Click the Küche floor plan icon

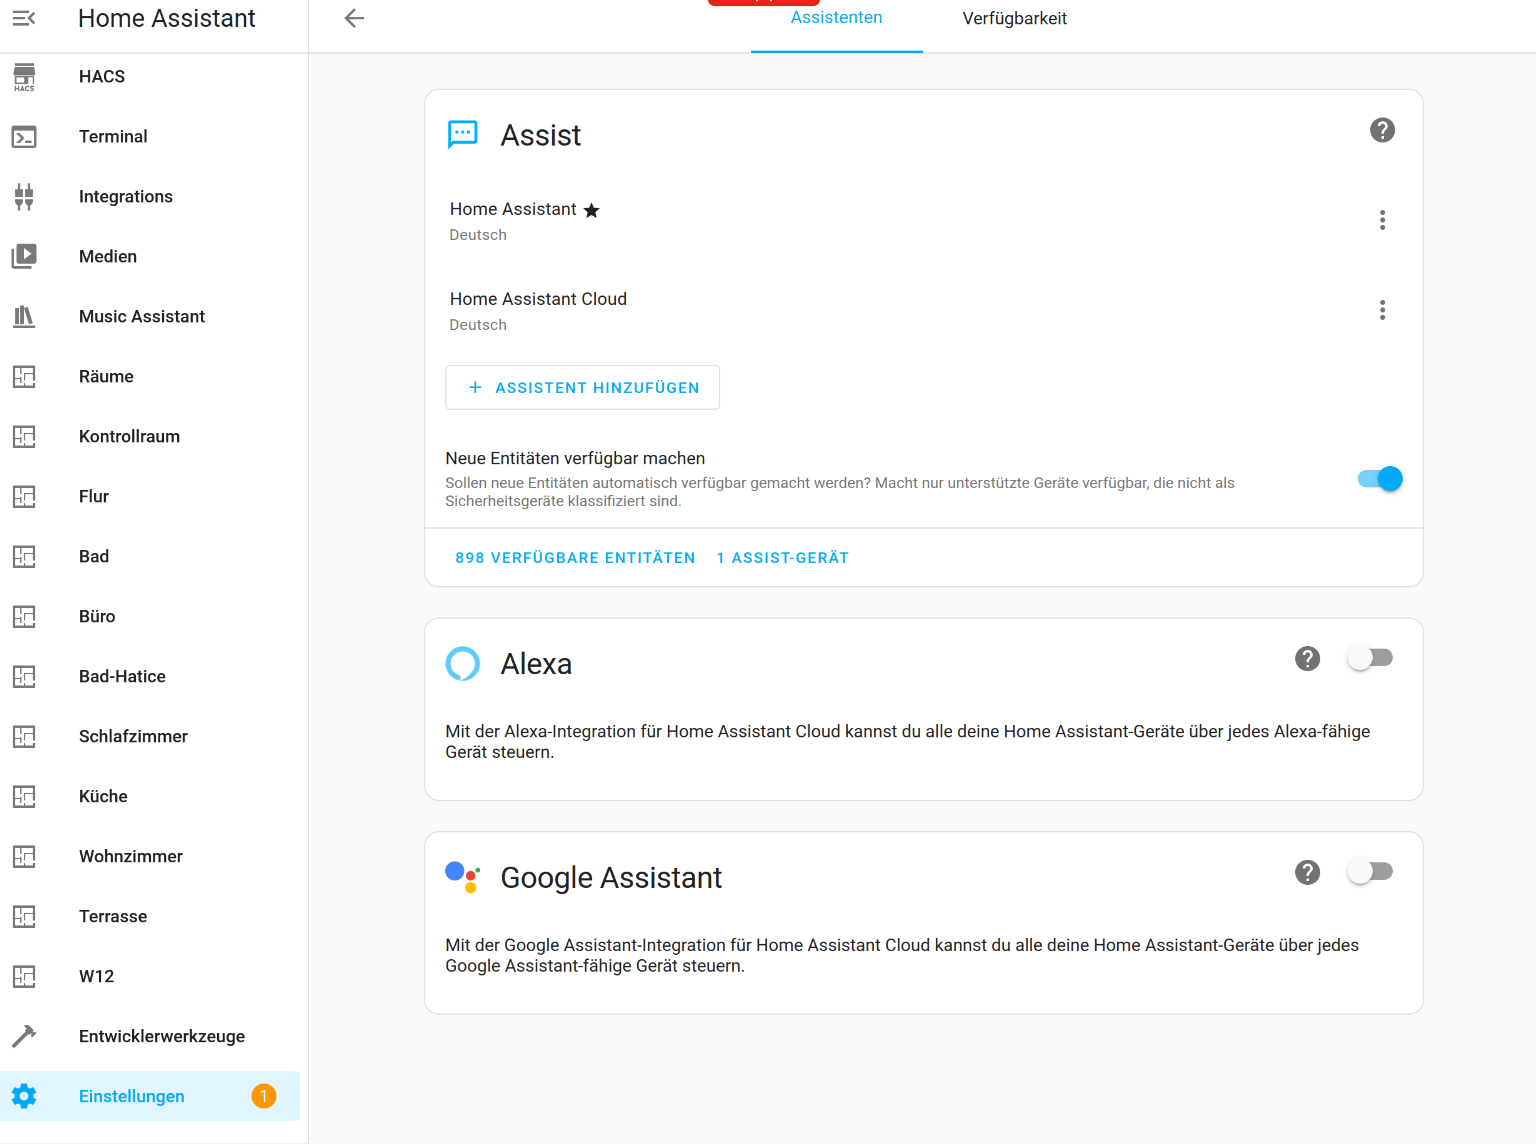click(24, 797)
